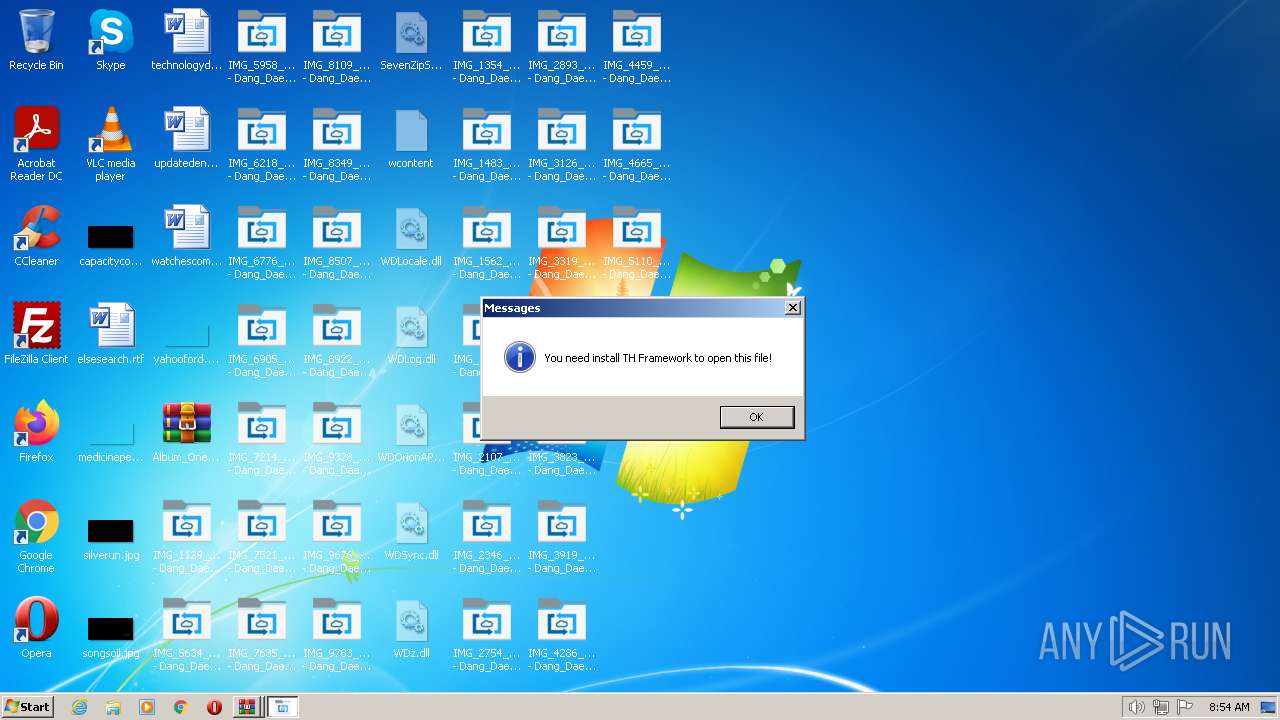Viewport: 1280px width, 720px height.
Task: Click the 'You need install TH Framework' message
Action: tap(658, 358)
